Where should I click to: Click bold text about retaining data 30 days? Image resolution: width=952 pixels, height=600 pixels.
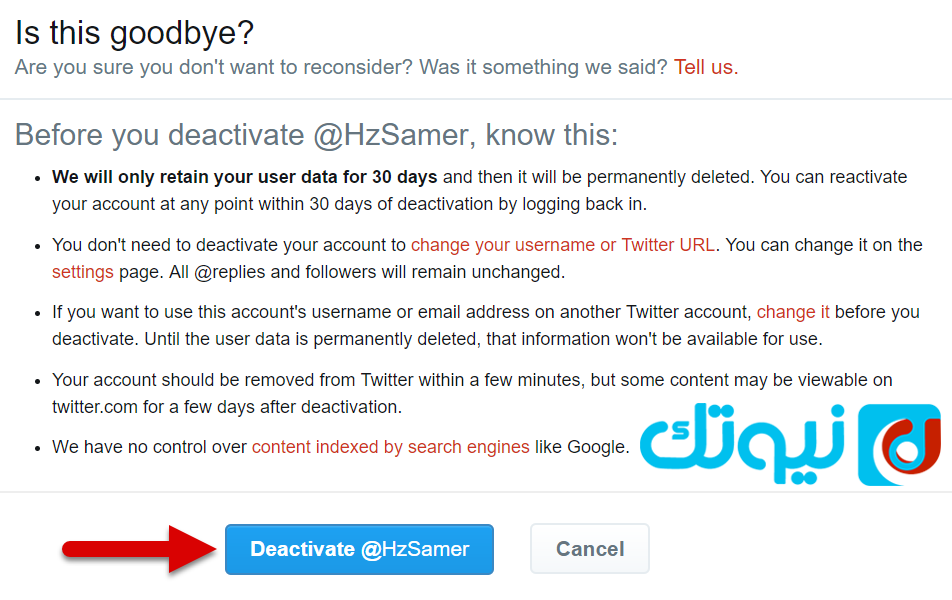point(245,177)
